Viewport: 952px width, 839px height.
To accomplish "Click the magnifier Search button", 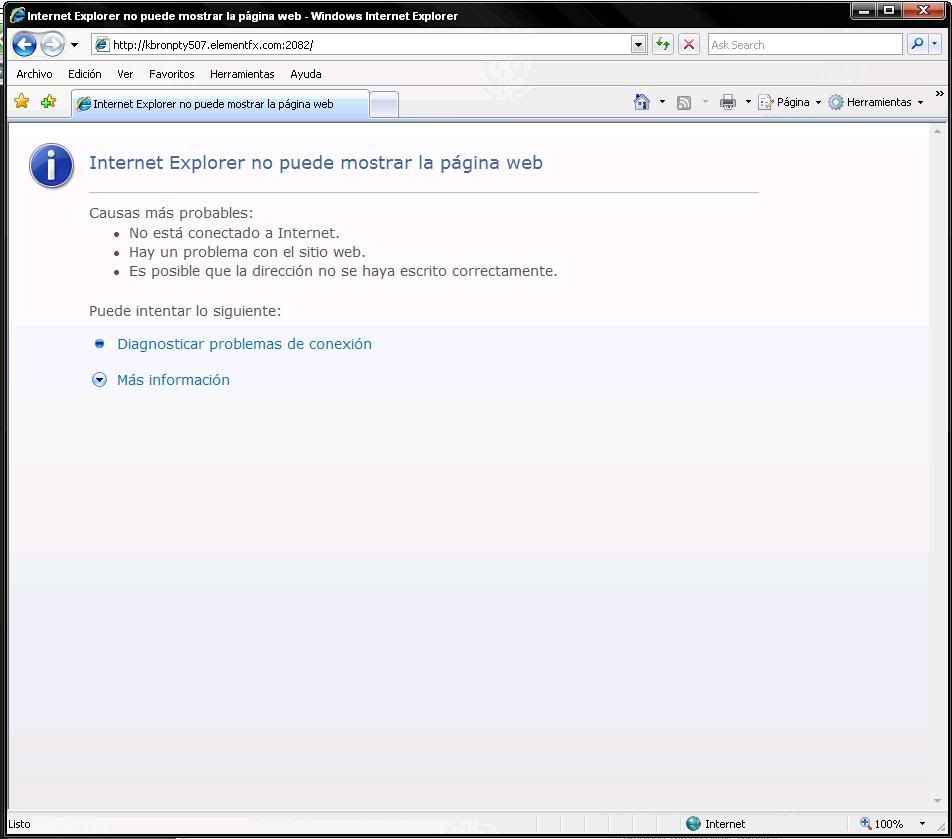I will [x=917, y=44].
